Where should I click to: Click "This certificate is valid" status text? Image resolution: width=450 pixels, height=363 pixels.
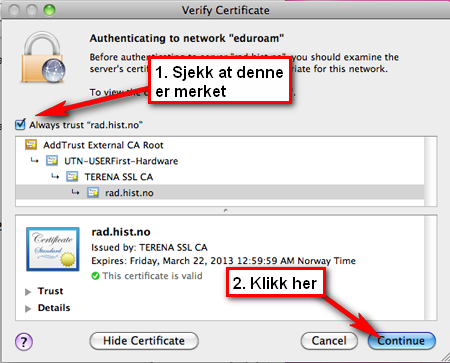[152, 276]
